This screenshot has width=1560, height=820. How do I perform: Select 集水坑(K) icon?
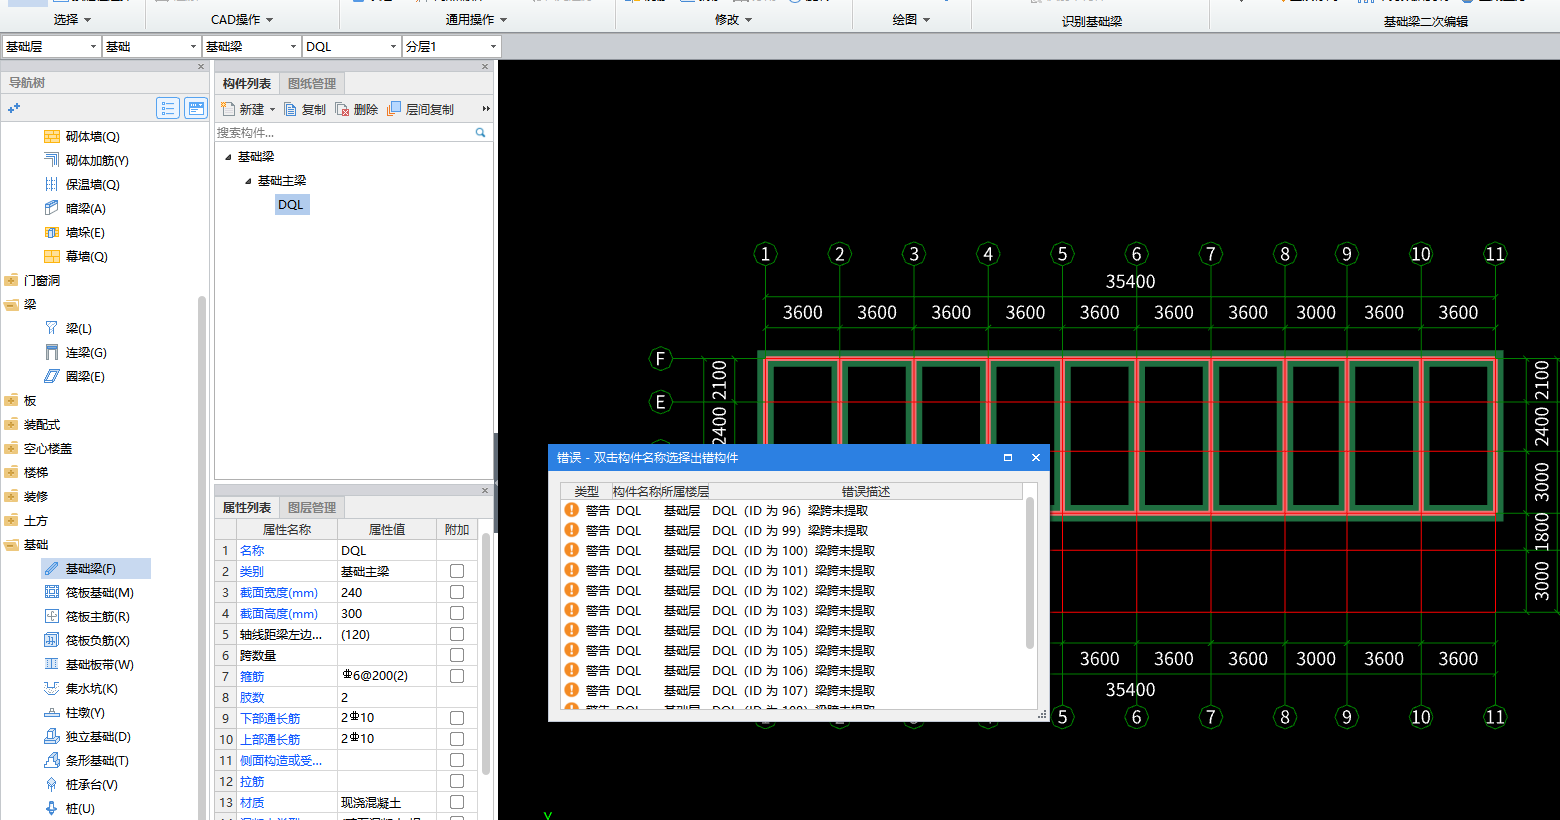(x=52, y=688)
